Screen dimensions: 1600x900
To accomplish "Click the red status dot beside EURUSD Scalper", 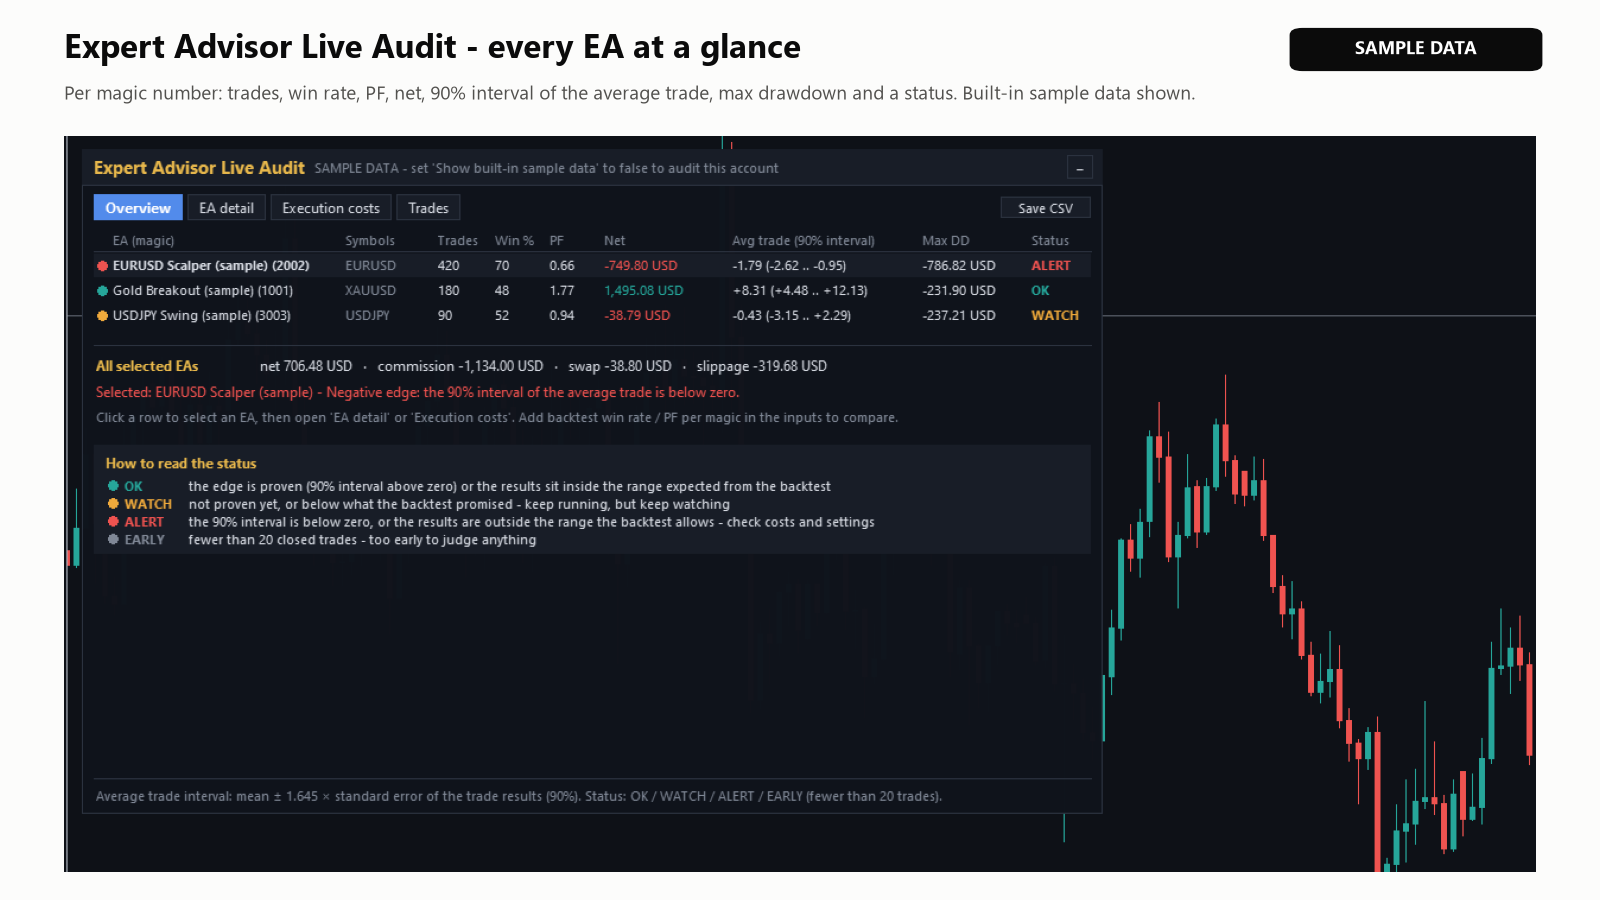I will tap(102, 266).
